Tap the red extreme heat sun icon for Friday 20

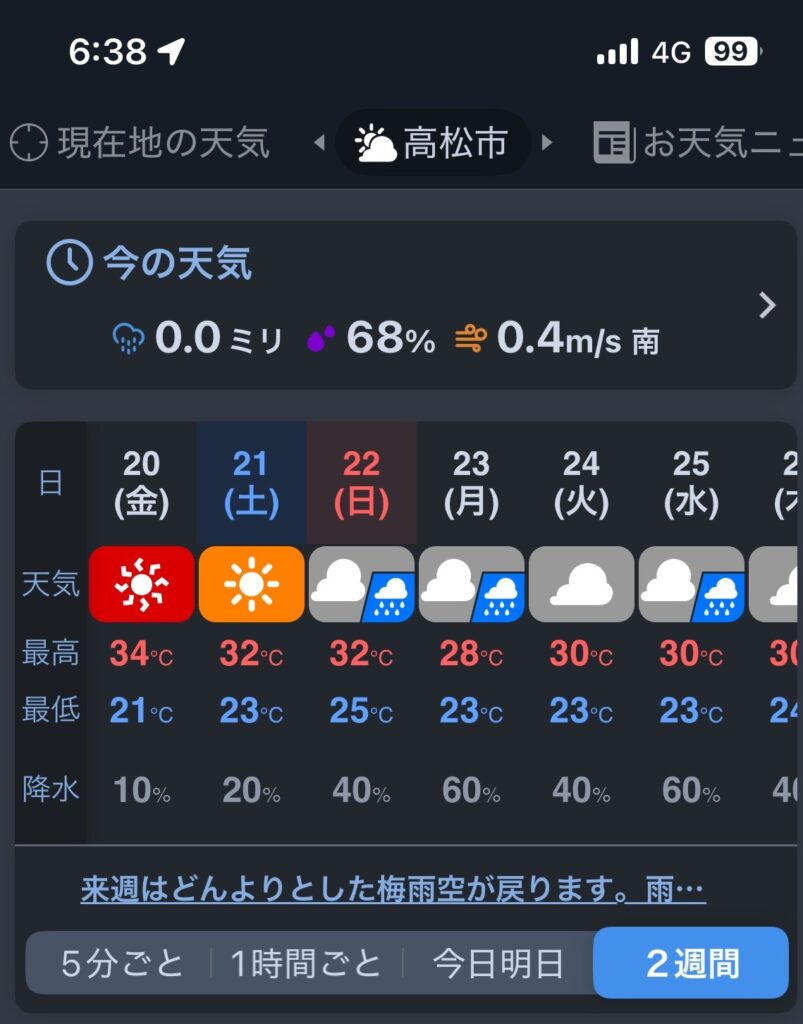pyautogui.click(x=142, y=584)
